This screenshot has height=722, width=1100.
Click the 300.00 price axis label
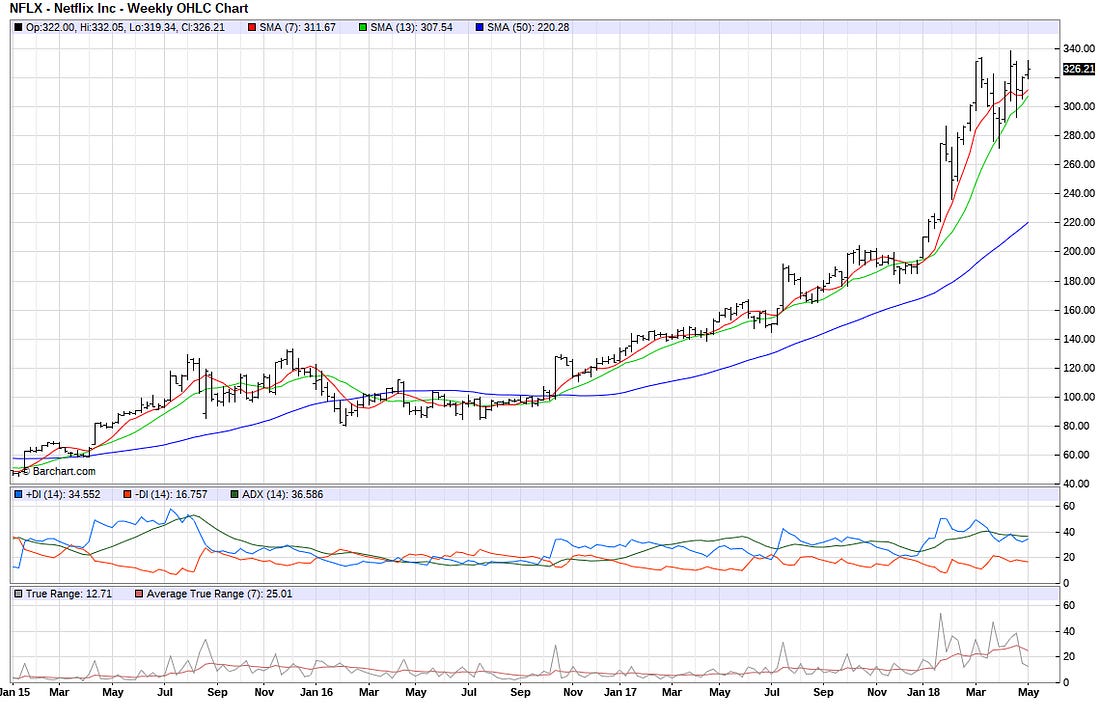click(x=1079, y=107)
